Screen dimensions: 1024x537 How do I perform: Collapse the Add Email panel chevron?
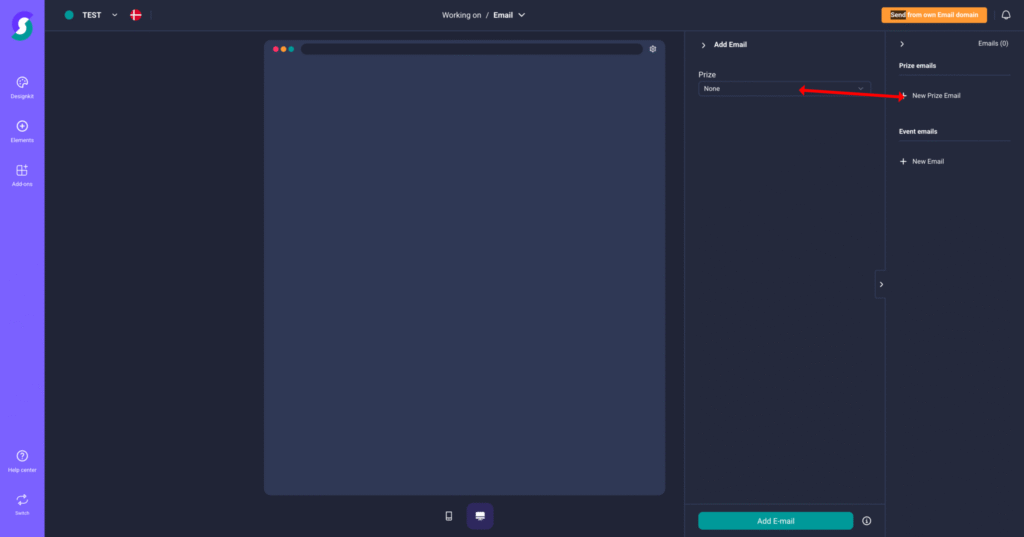point(703,45)
